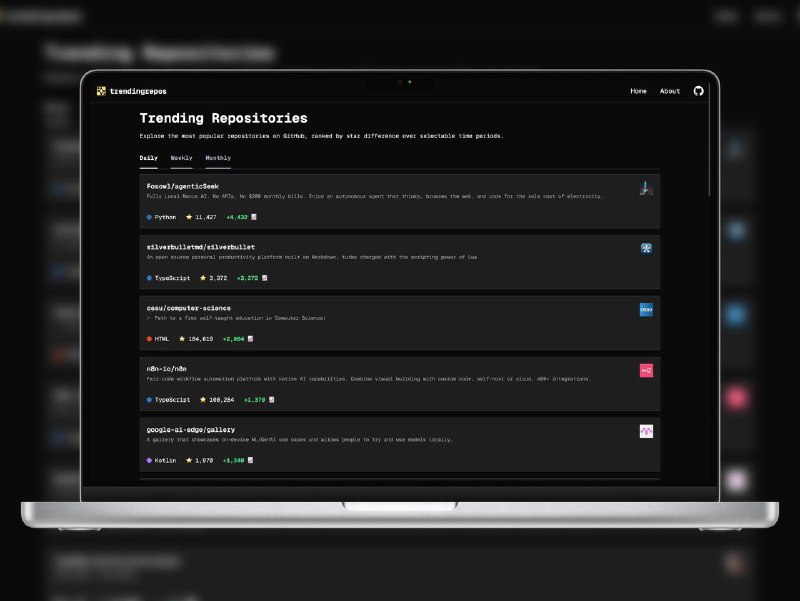Click the trendingrepos logo icon

(101, 91)
